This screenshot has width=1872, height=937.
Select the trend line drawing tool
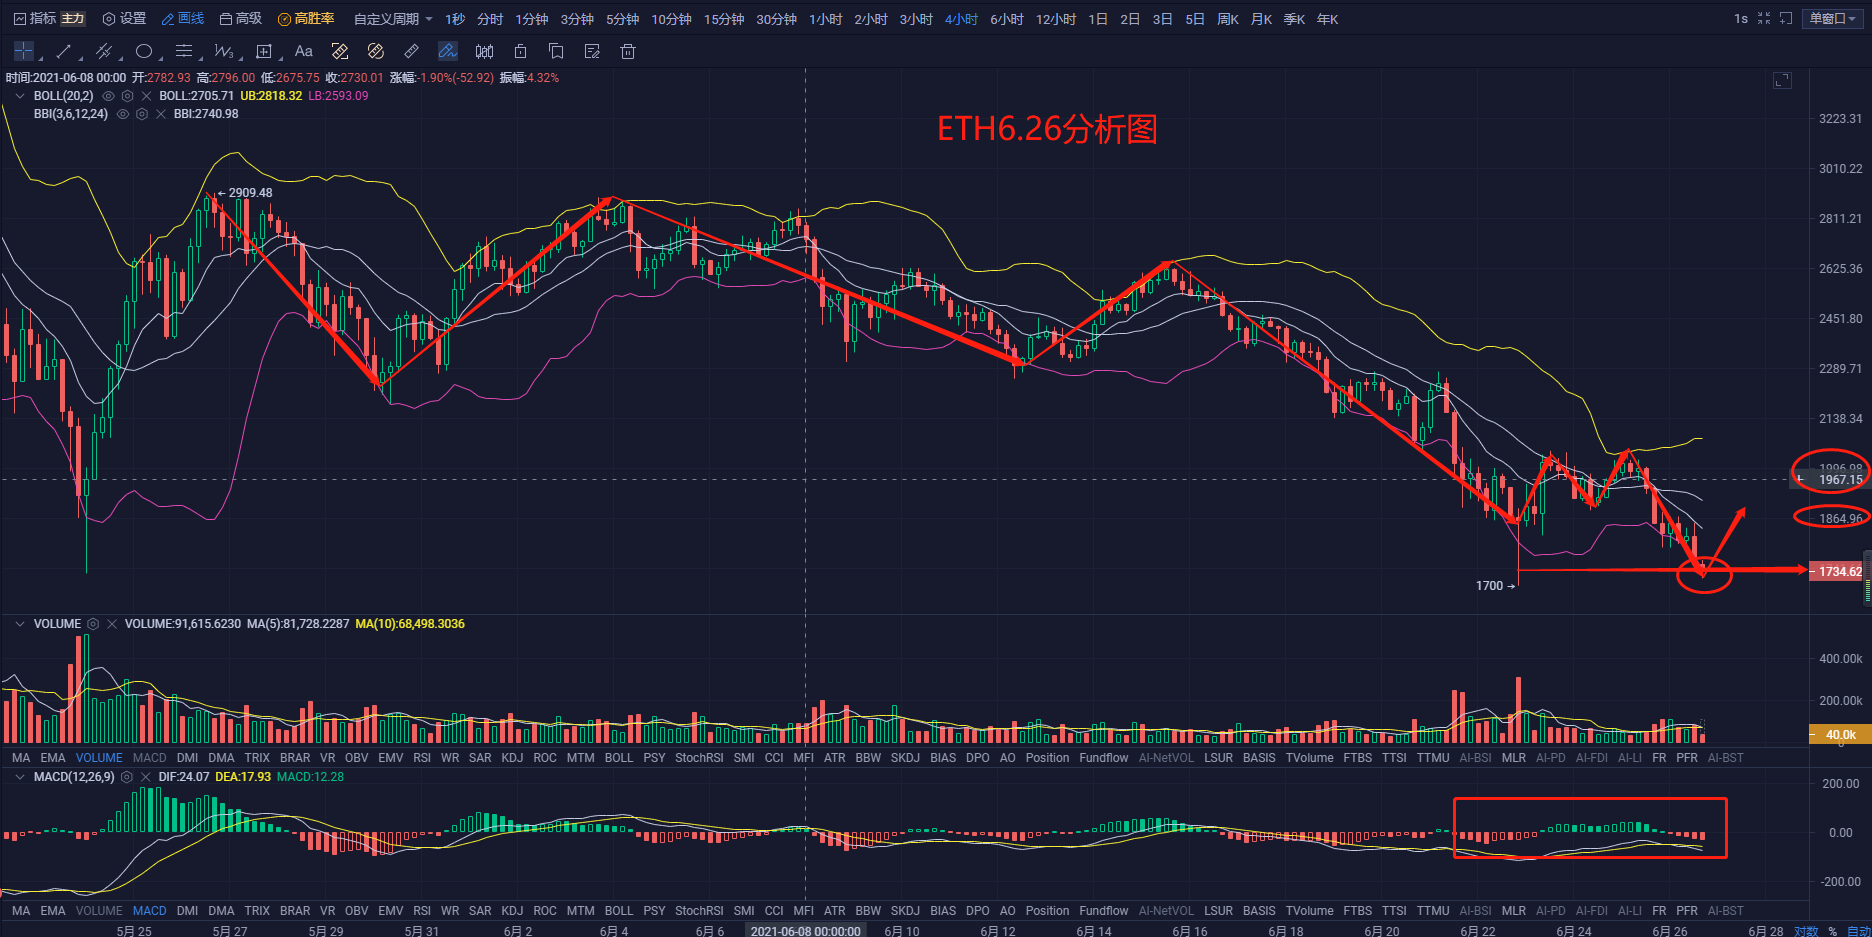[64, 51]
